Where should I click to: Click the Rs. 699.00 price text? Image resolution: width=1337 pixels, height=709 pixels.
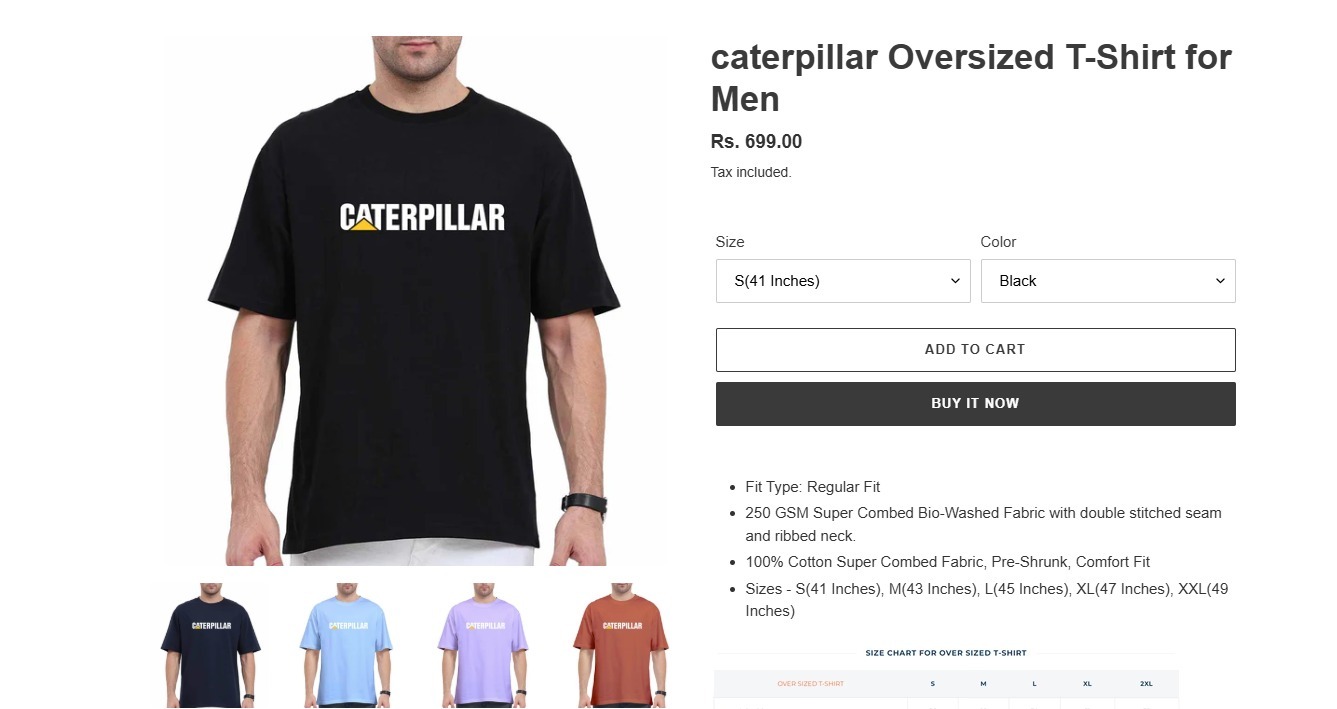[756, 142]
